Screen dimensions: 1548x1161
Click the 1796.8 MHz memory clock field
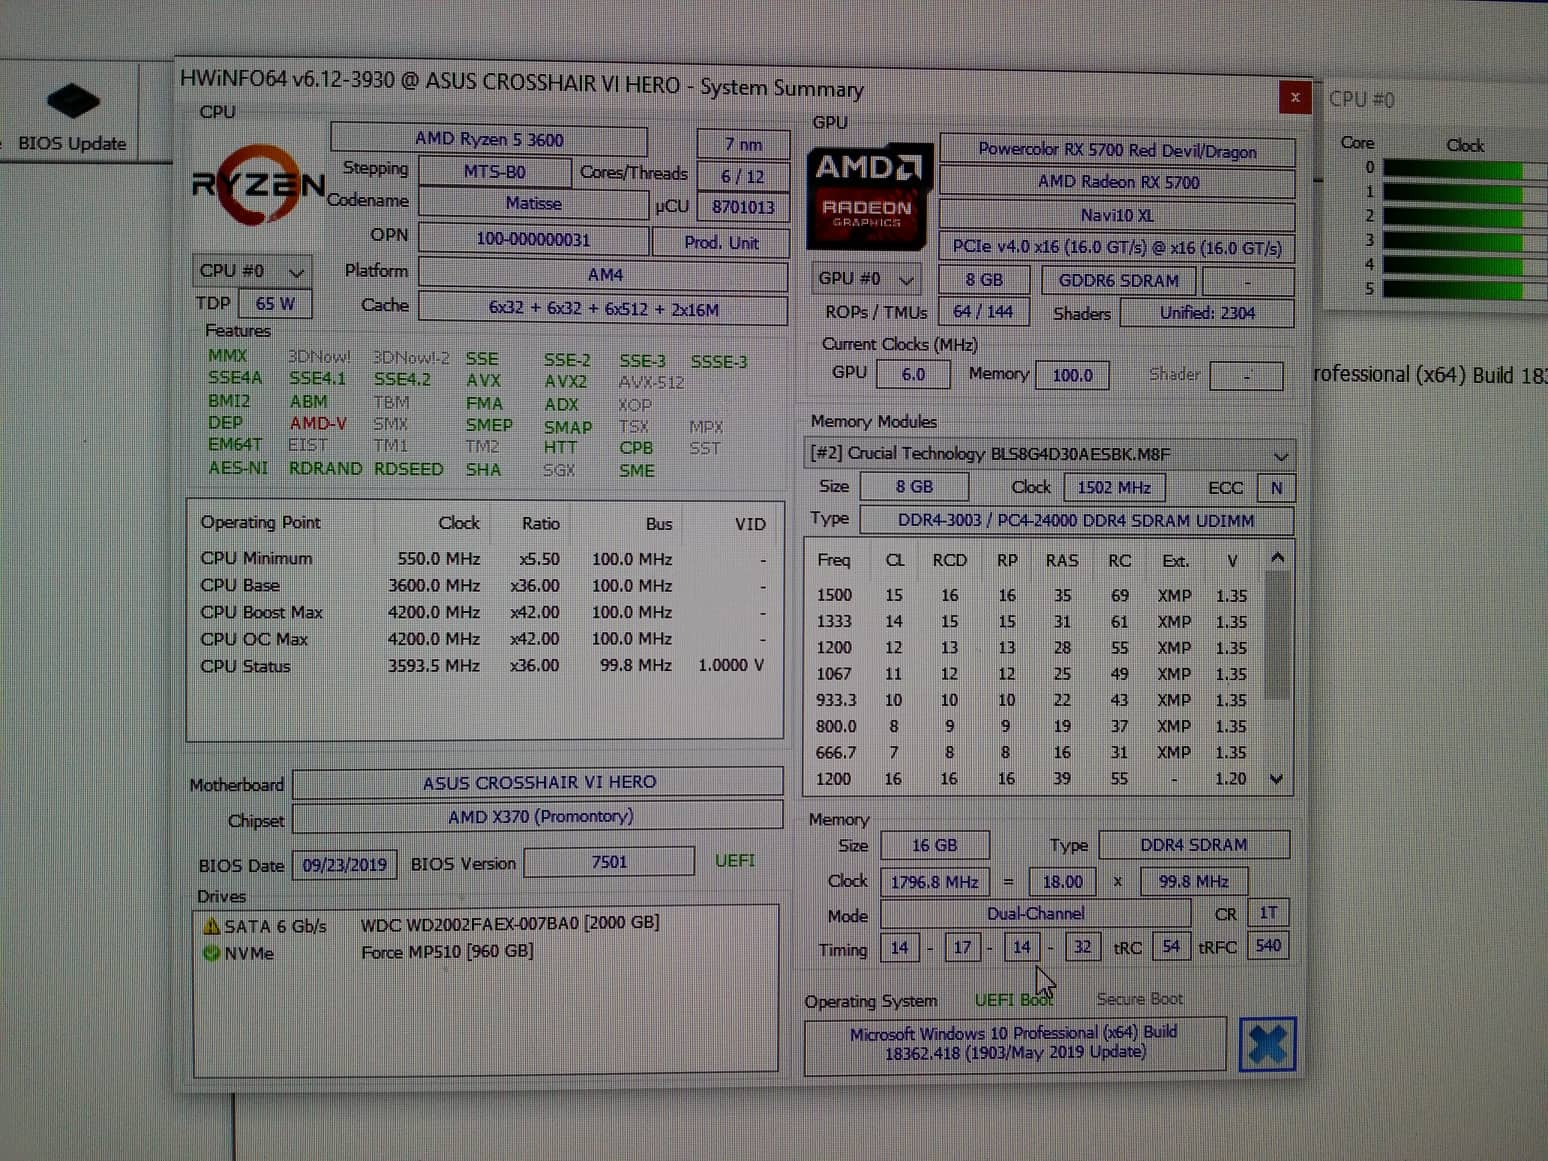click(934, 881)
